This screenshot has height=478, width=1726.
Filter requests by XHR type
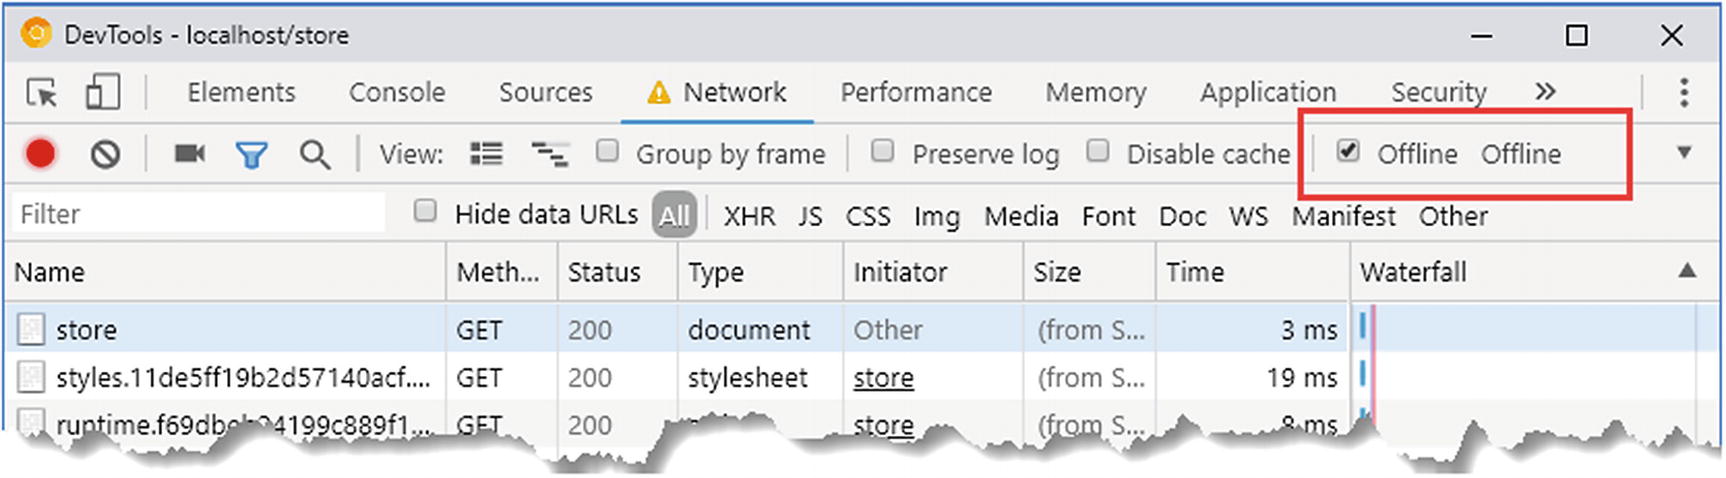(749, 216)
